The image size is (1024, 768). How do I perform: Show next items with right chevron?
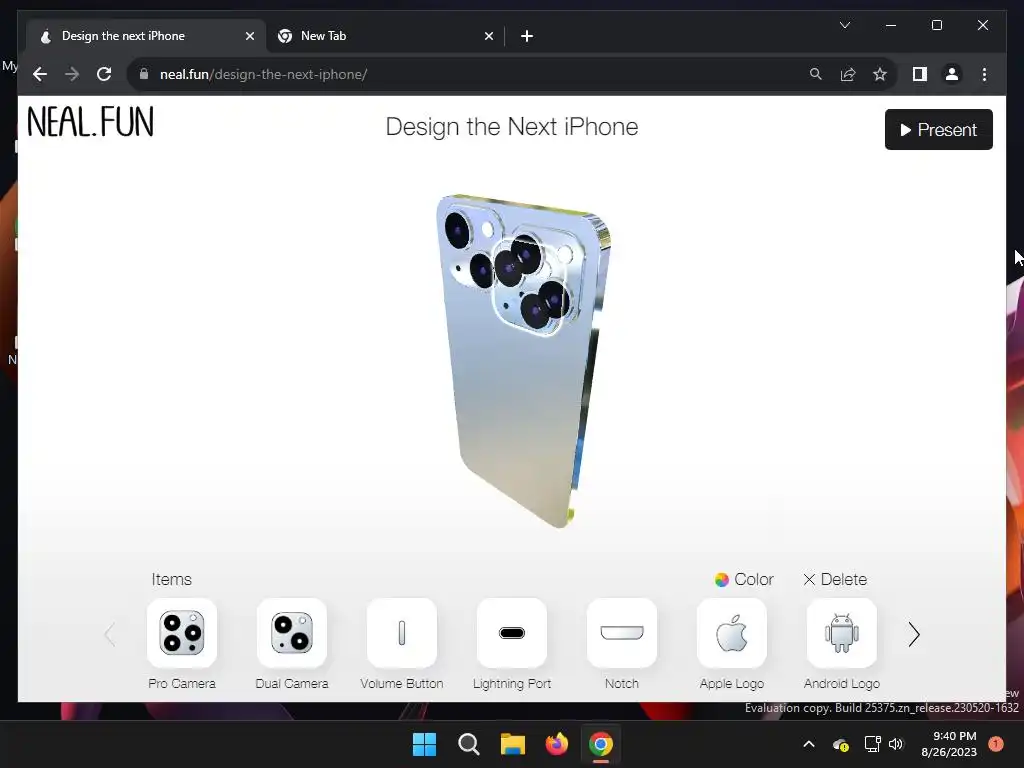click(914, 634)
